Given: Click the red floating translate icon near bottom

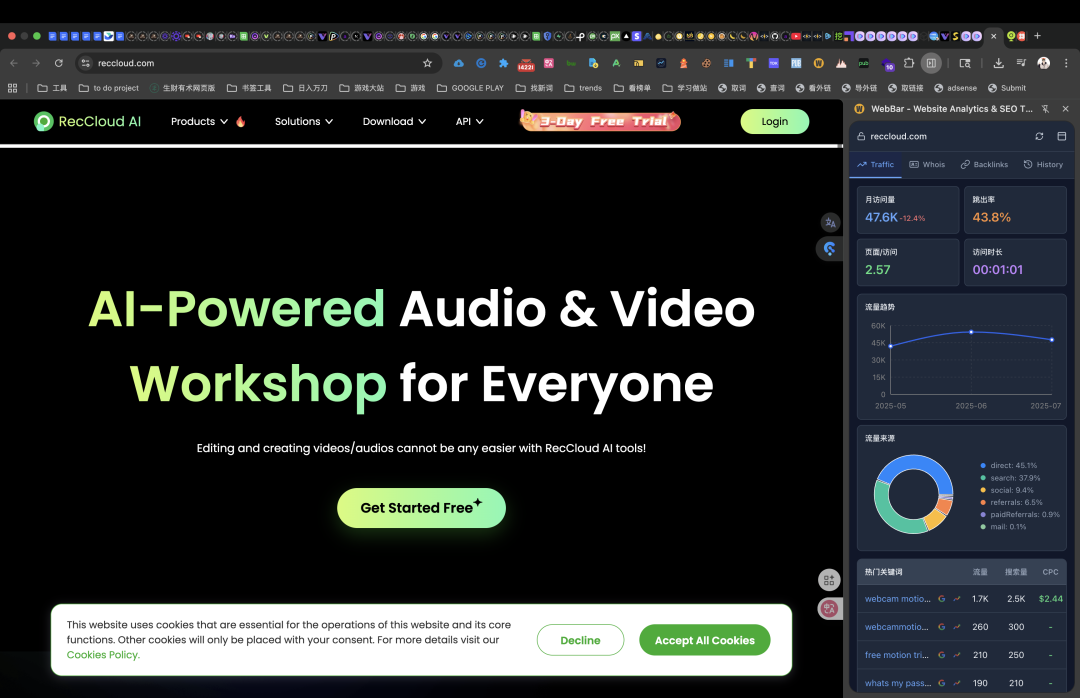Looking at the screenshot, I should tap(829, 608).
